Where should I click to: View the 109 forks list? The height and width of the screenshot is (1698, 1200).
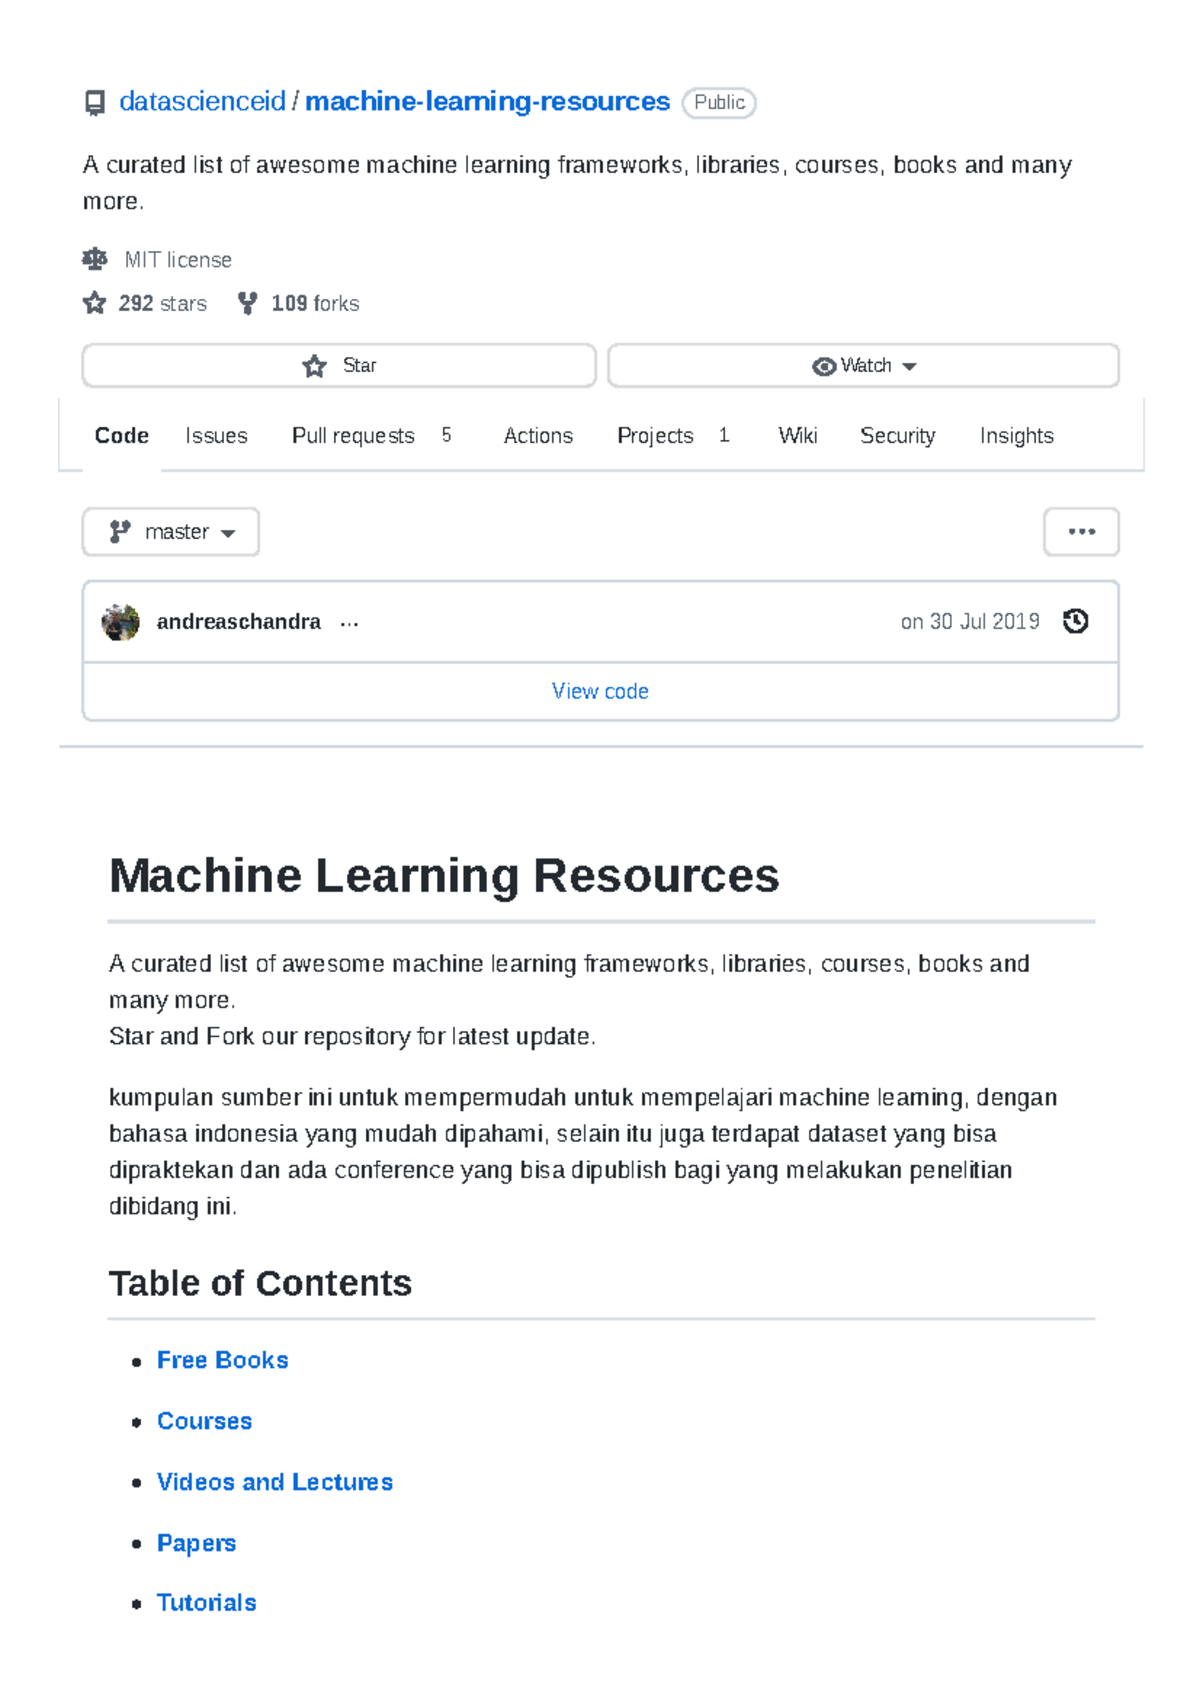pyautogui.click(x=315, y=303)
